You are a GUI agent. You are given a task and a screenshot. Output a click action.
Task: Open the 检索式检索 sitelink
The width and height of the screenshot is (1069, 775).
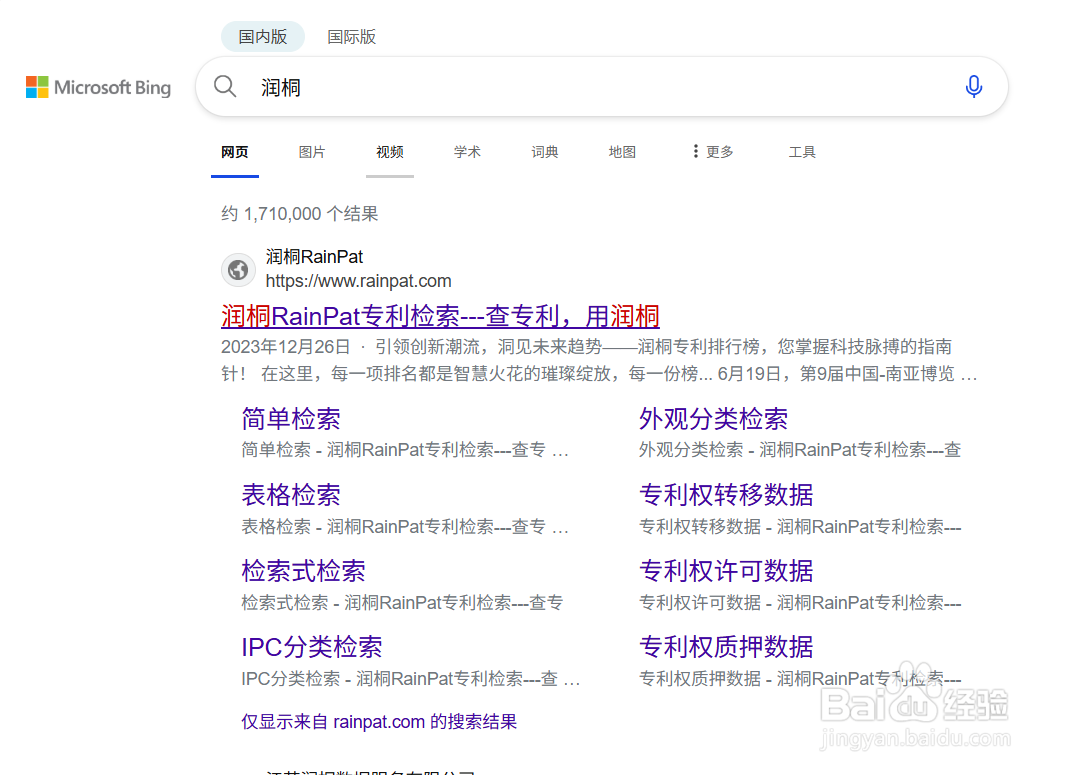(303, 571)
